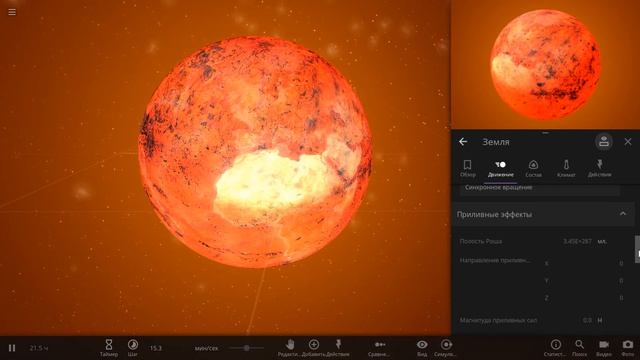
Task: Switch to the Движение tab
Action: pos(500,169)
